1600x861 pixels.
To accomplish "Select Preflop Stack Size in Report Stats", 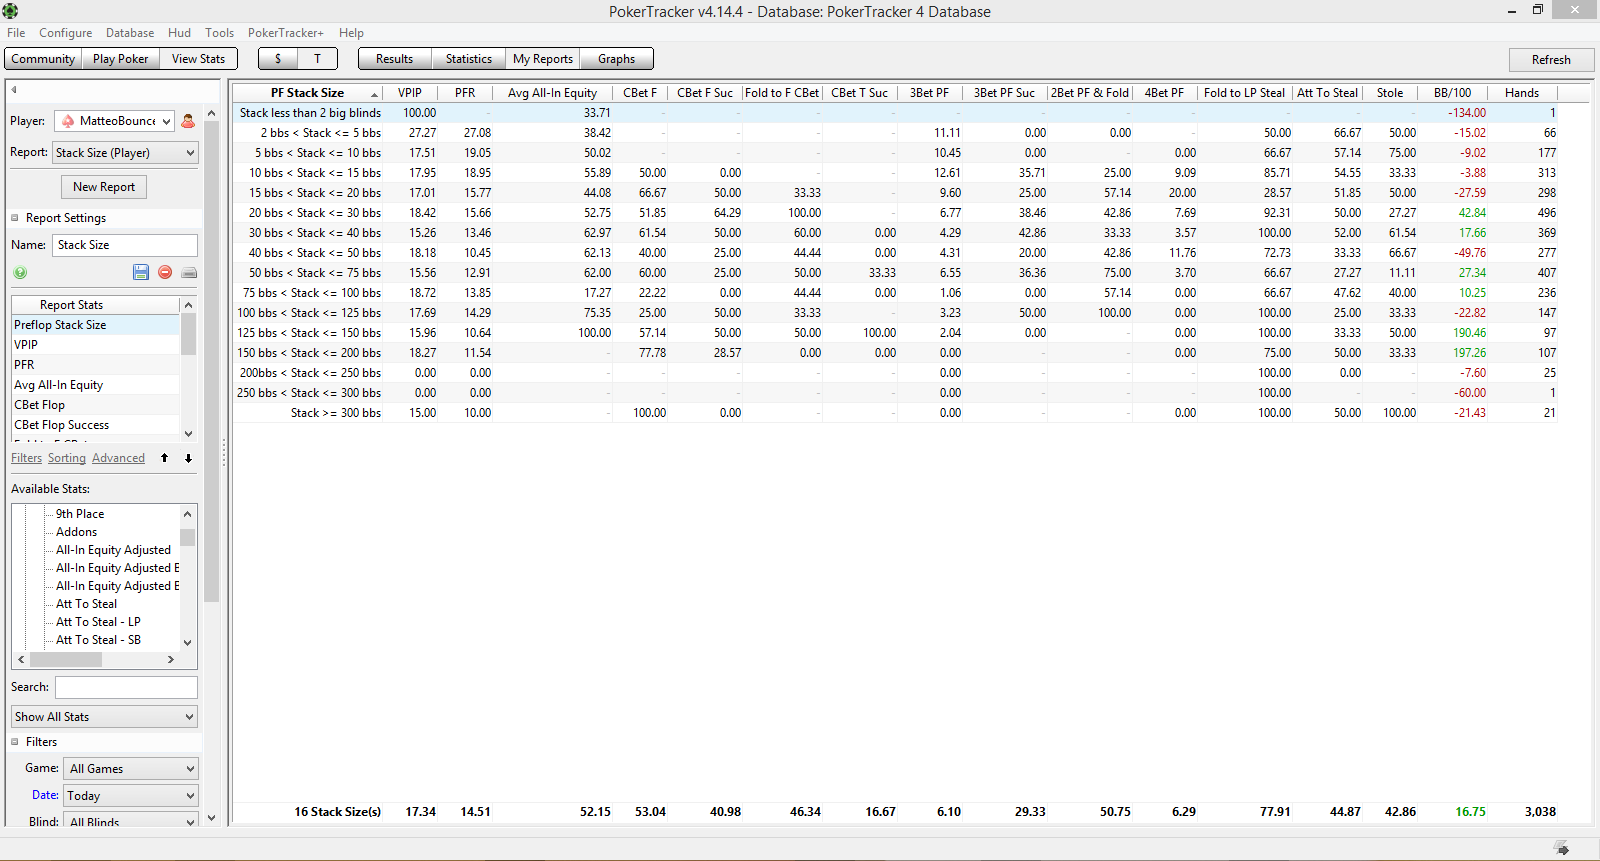I will (x=96, y=325).
